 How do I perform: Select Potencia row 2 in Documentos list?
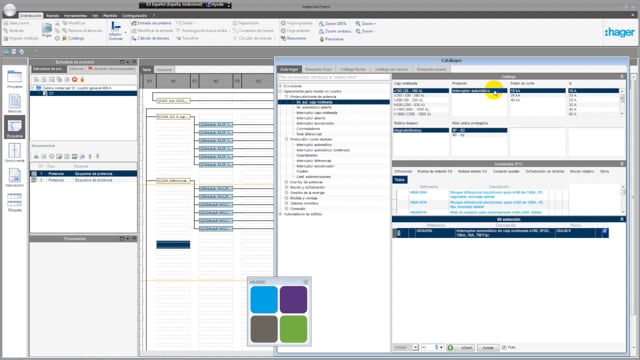tap(84, 180)
